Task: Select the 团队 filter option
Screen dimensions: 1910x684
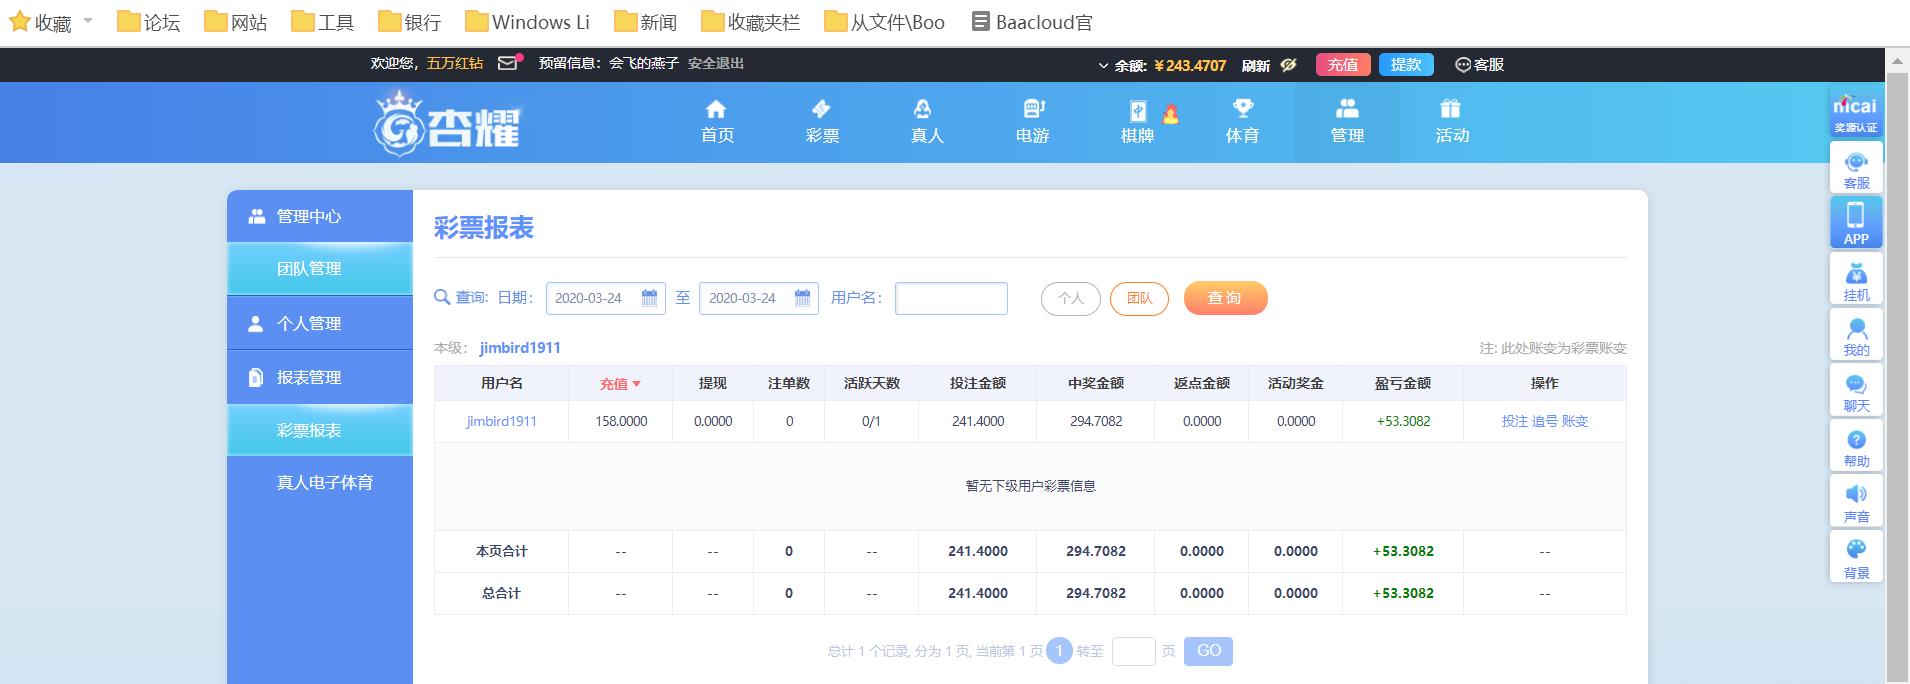Action: (x=1139, y=298)
